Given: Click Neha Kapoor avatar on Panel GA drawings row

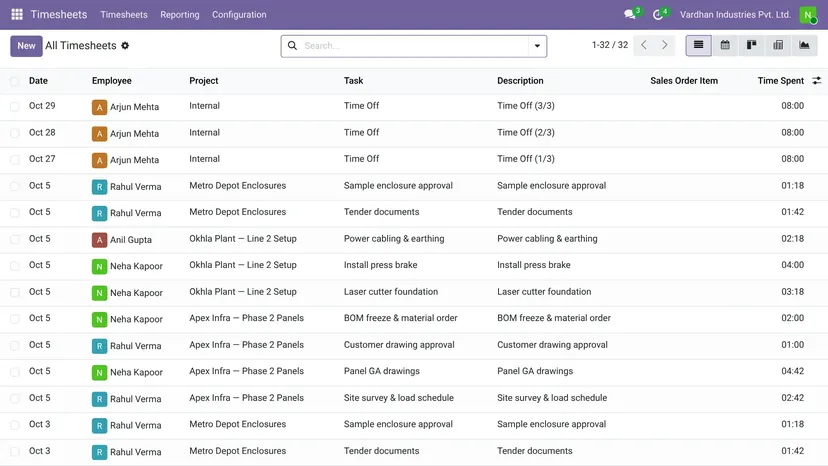Looking at the screenshot, I should point(99,372).
